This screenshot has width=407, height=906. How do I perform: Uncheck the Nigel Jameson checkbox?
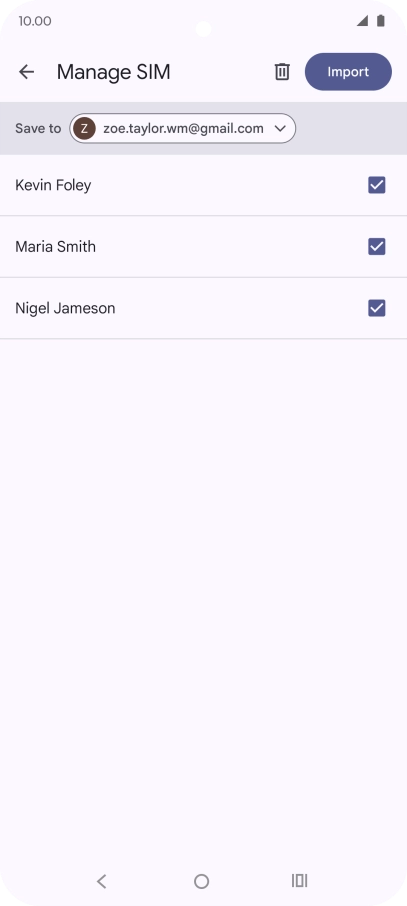click(377, 308)
